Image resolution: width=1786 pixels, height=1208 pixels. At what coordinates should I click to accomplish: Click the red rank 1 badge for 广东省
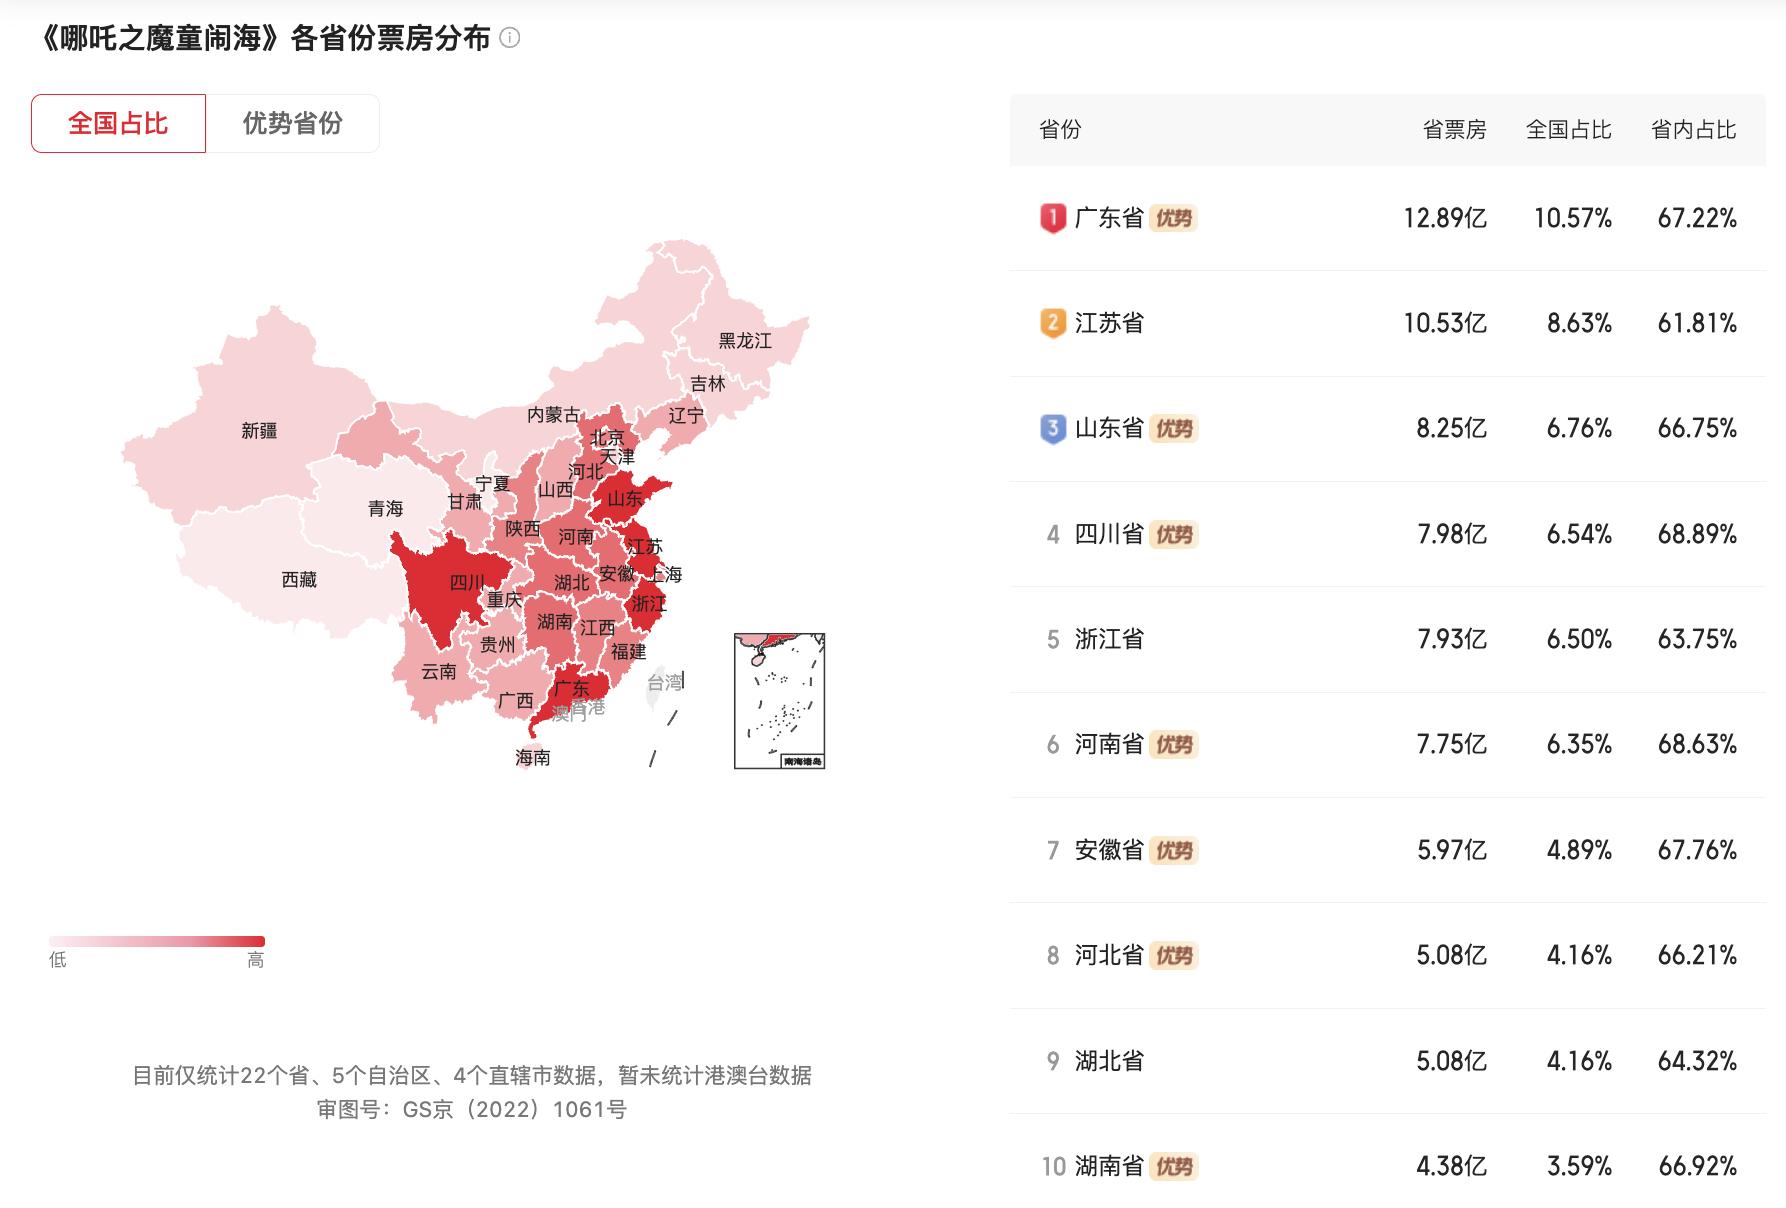coord(1052,218)
